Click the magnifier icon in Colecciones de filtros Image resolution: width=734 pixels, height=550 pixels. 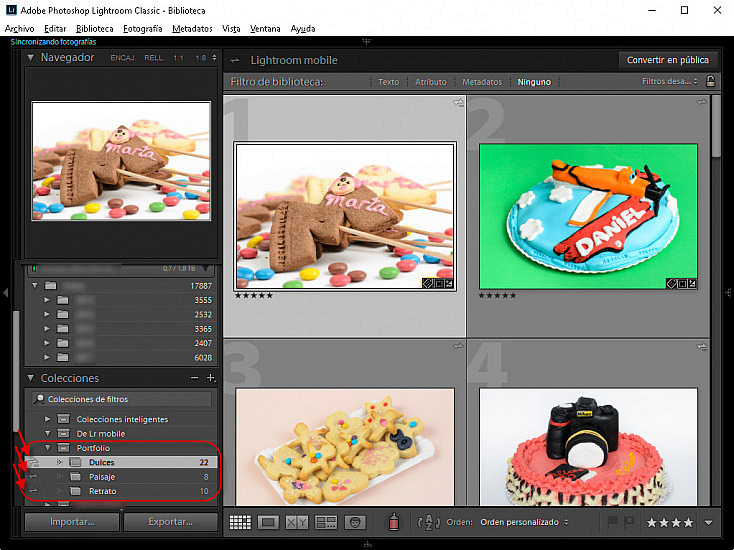click(40, 399)
